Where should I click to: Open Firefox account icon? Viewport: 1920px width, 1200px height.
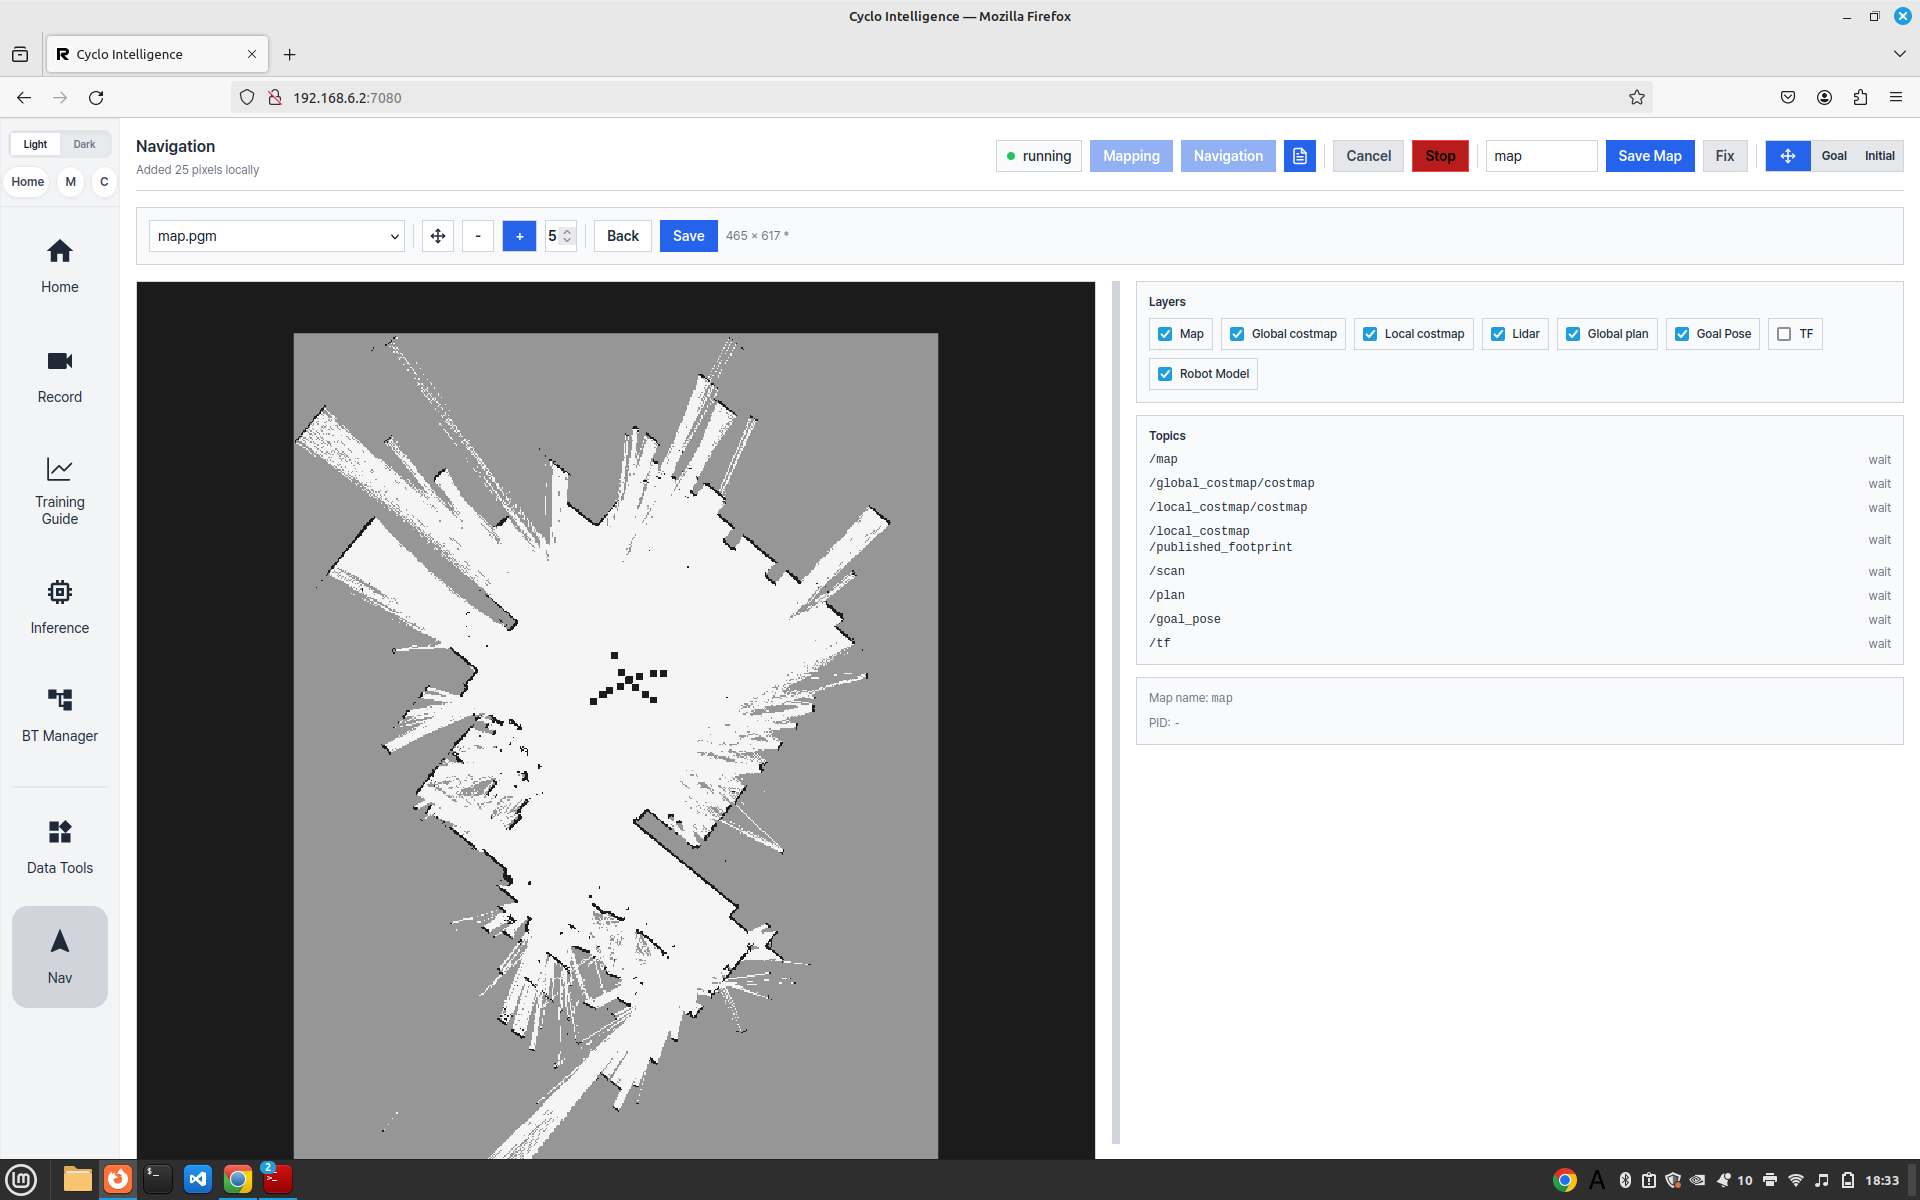(x=1824, y=97)
